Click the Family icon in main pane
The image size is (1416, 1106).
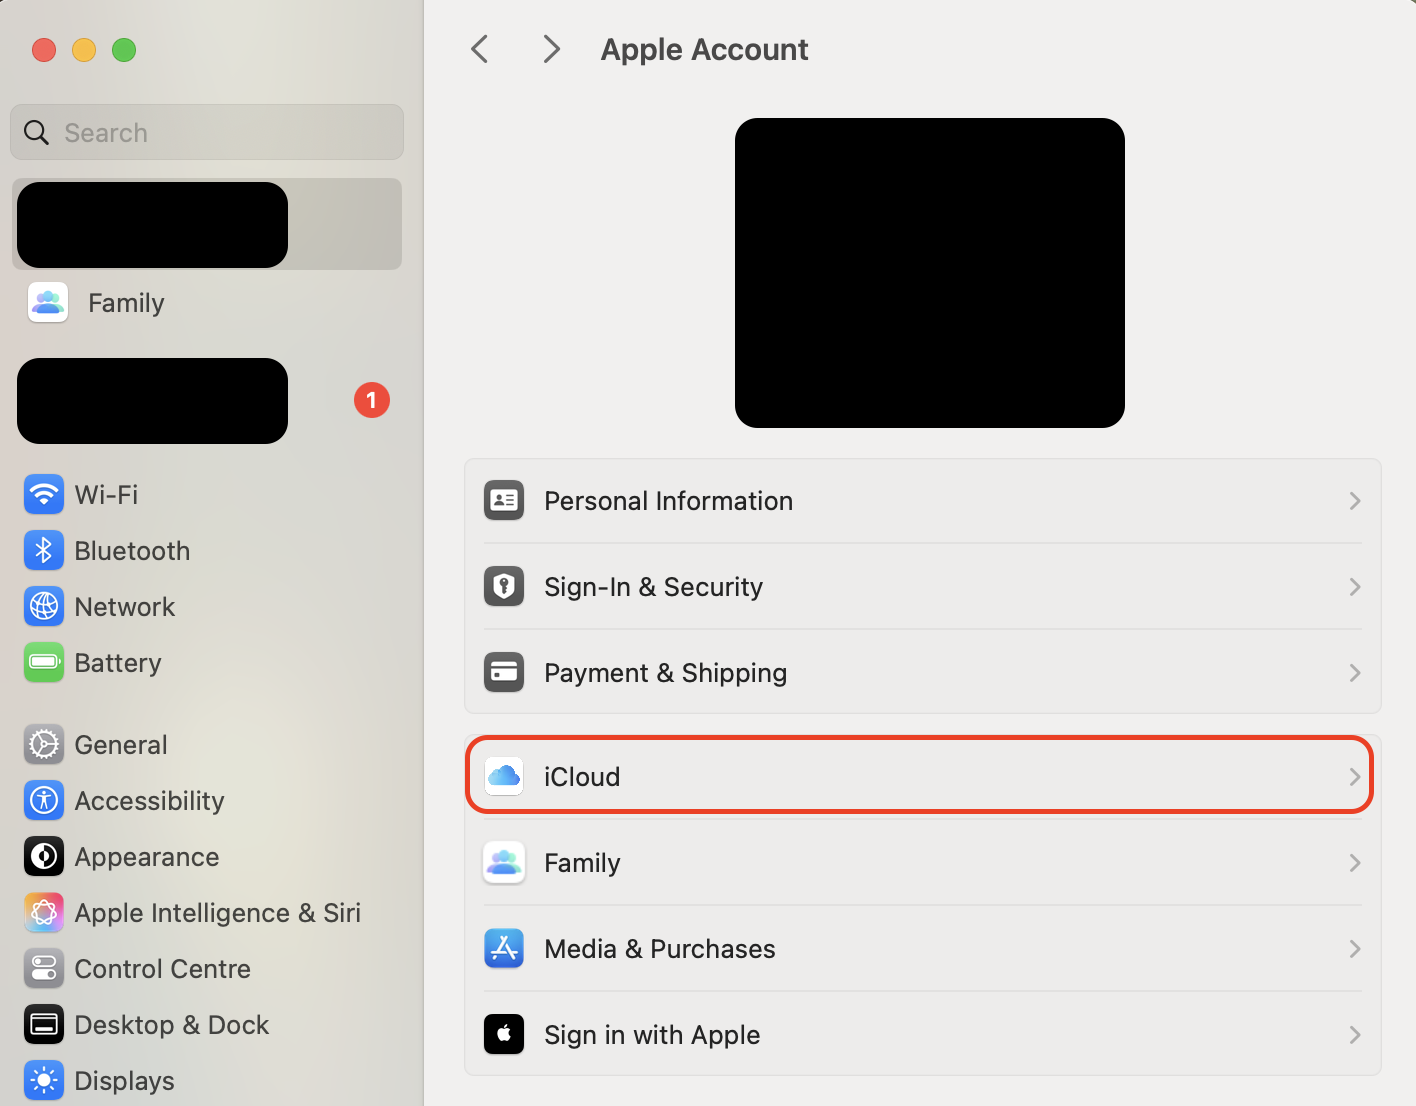504,862
